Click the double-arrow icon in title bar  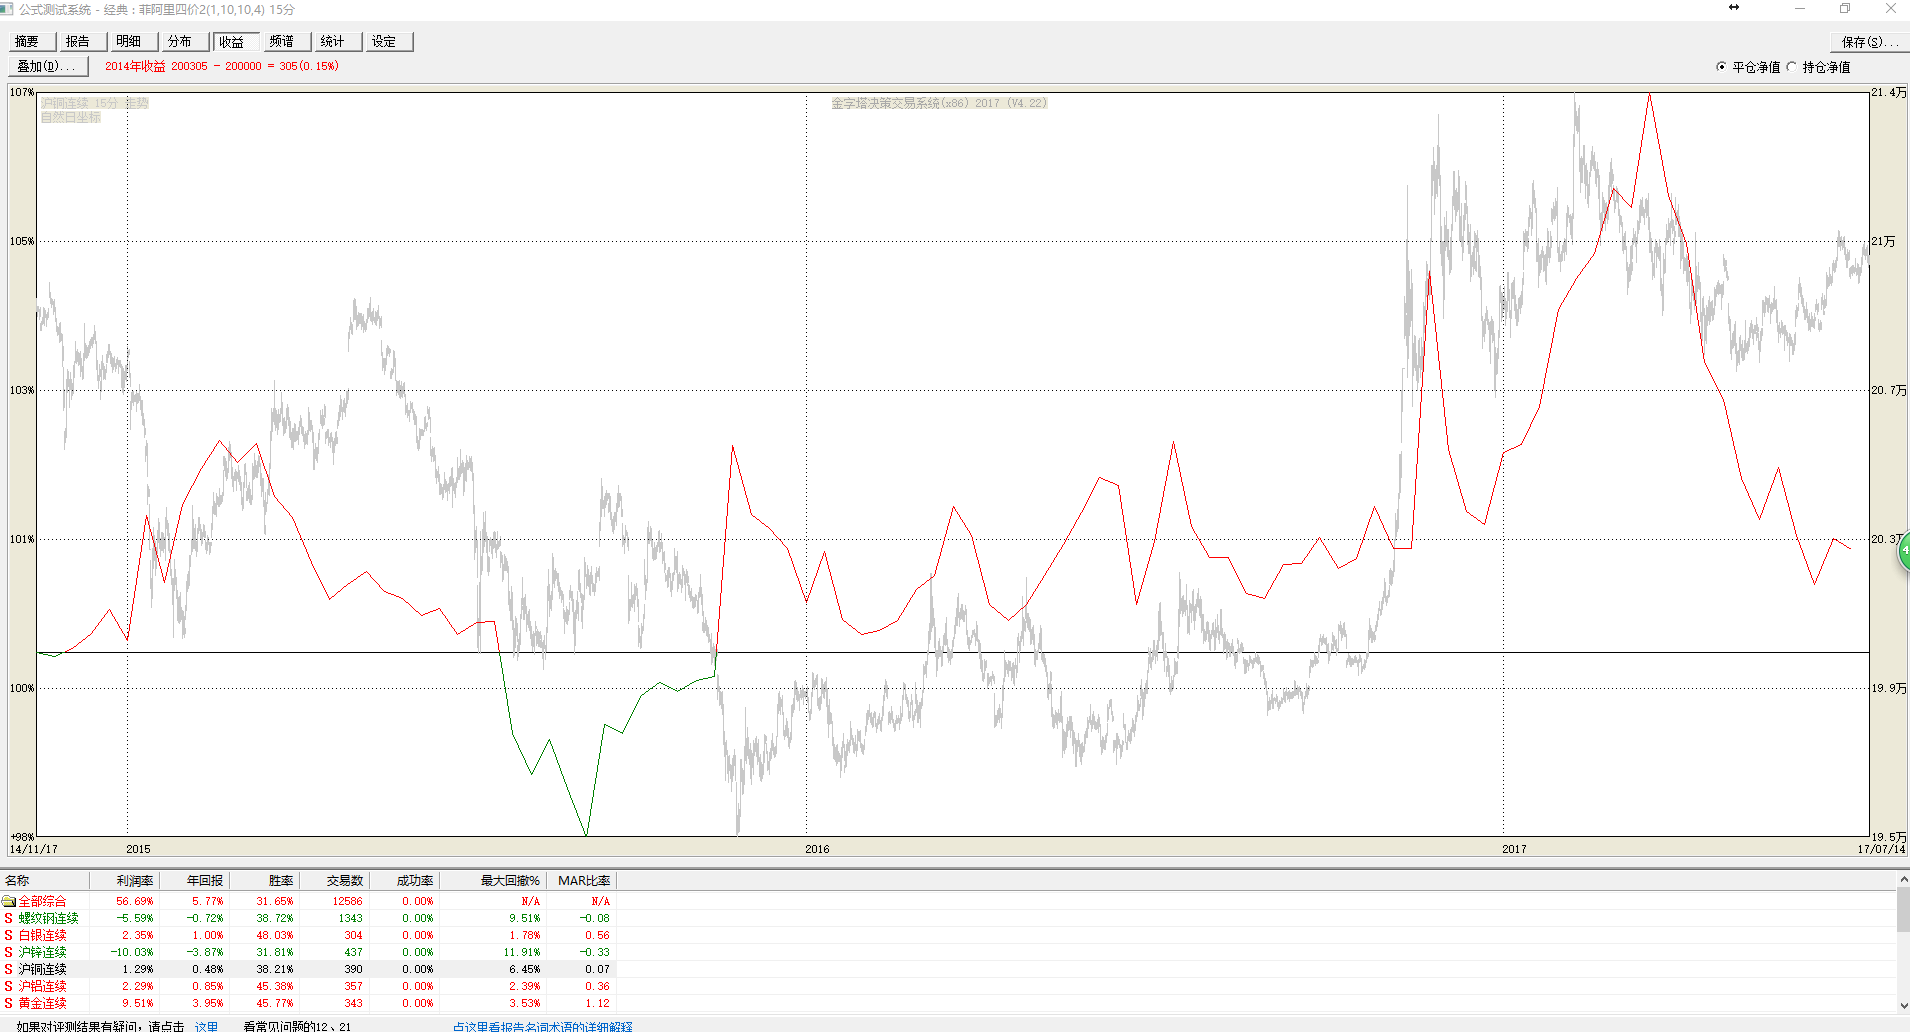tap(1734, 8)
